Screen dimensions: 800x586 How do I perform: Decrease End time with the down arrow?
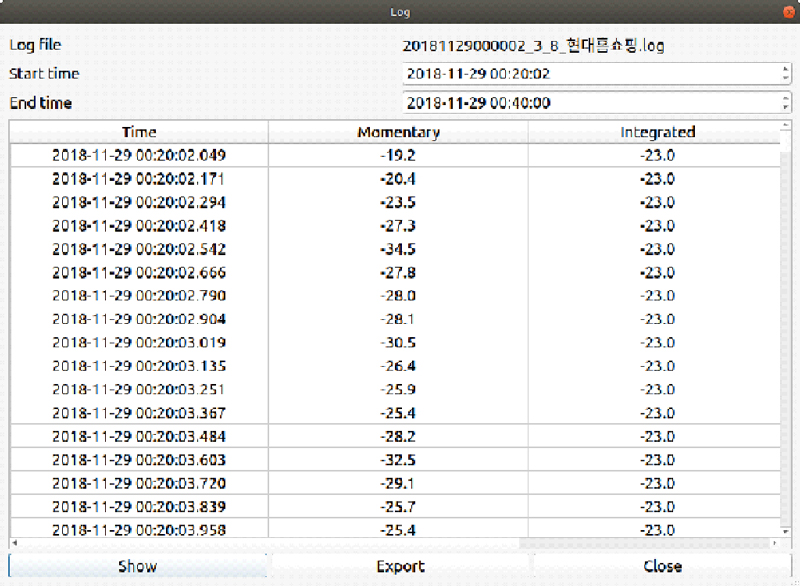(786, 108)
